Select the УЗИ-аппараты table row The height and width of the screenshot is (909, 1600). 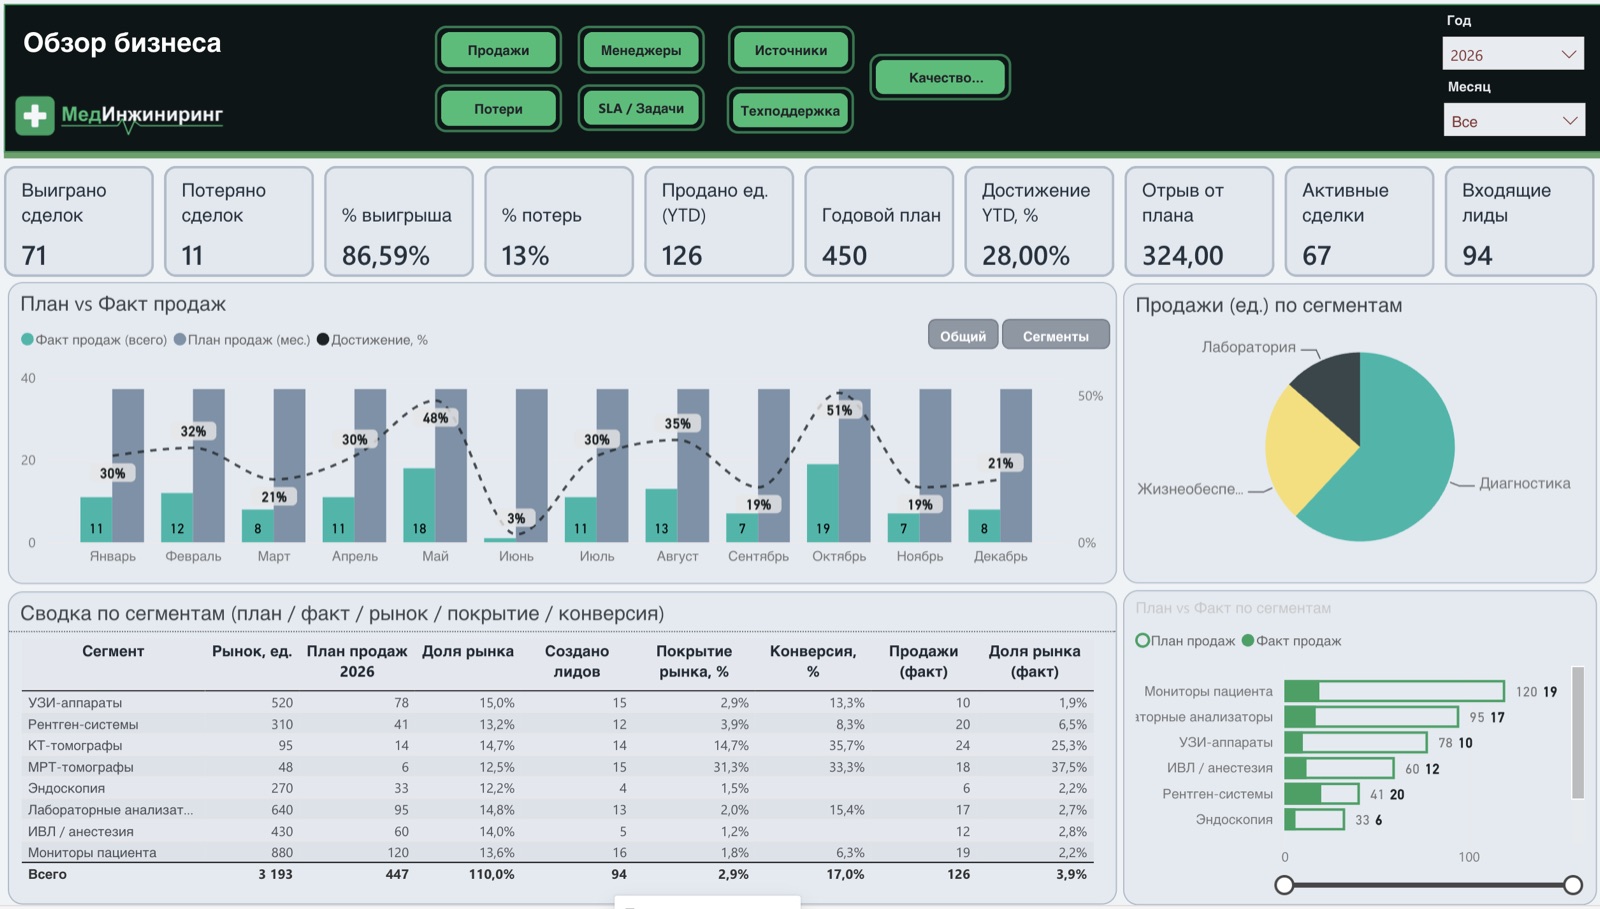(557, 703)
